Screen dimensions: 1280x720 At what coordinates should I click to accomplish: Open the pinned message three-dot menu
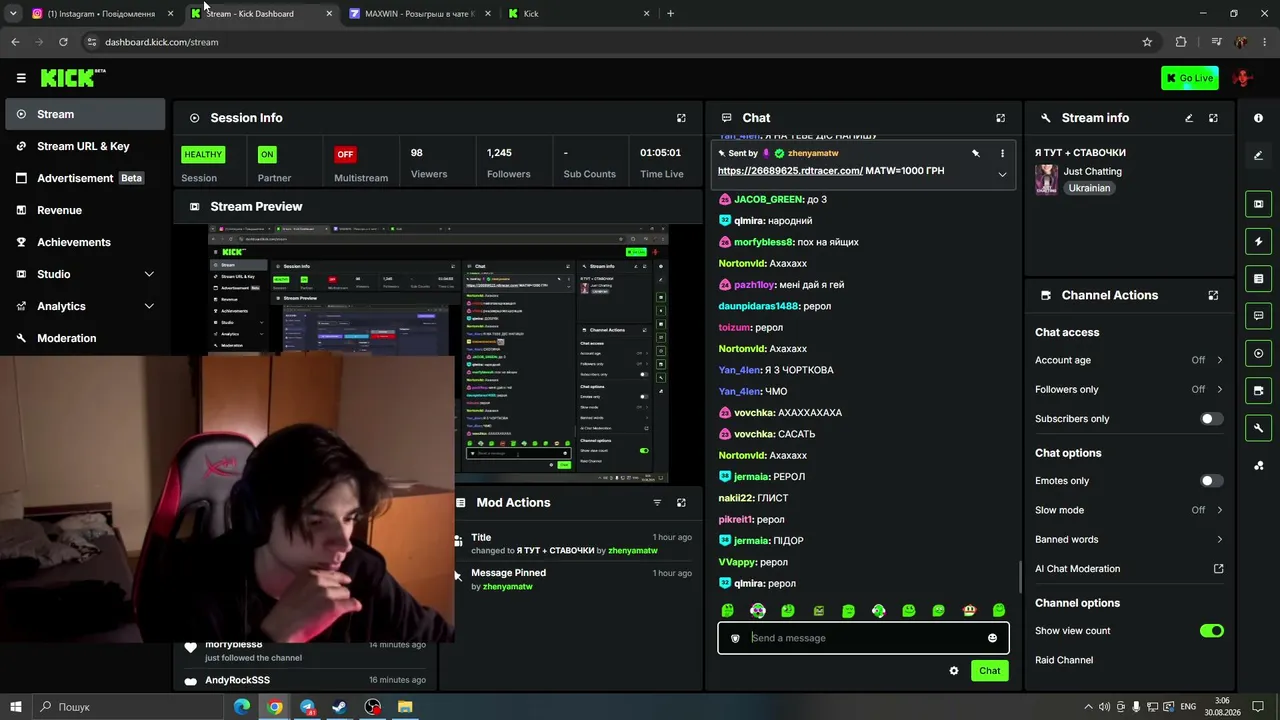1002,153
